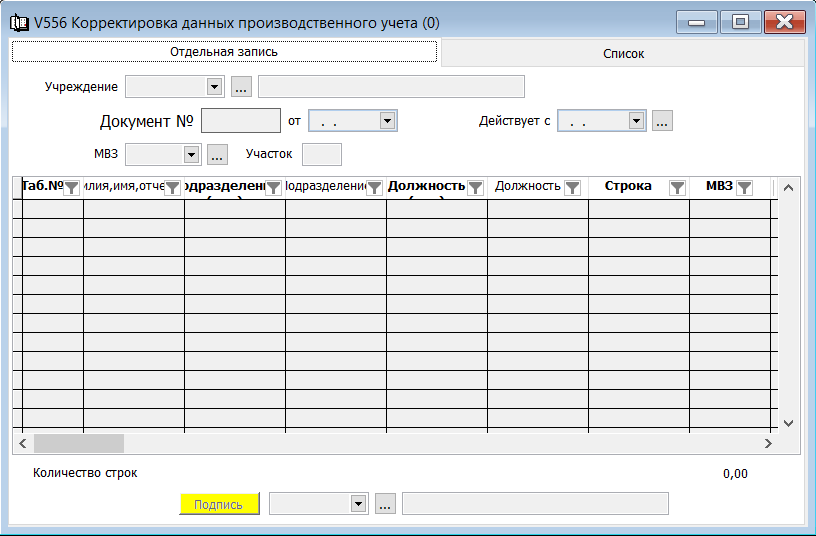This screenshot has width=816, height=536.
Task: Click filter icon in Строка column header
Action: (x=677, y=187)
